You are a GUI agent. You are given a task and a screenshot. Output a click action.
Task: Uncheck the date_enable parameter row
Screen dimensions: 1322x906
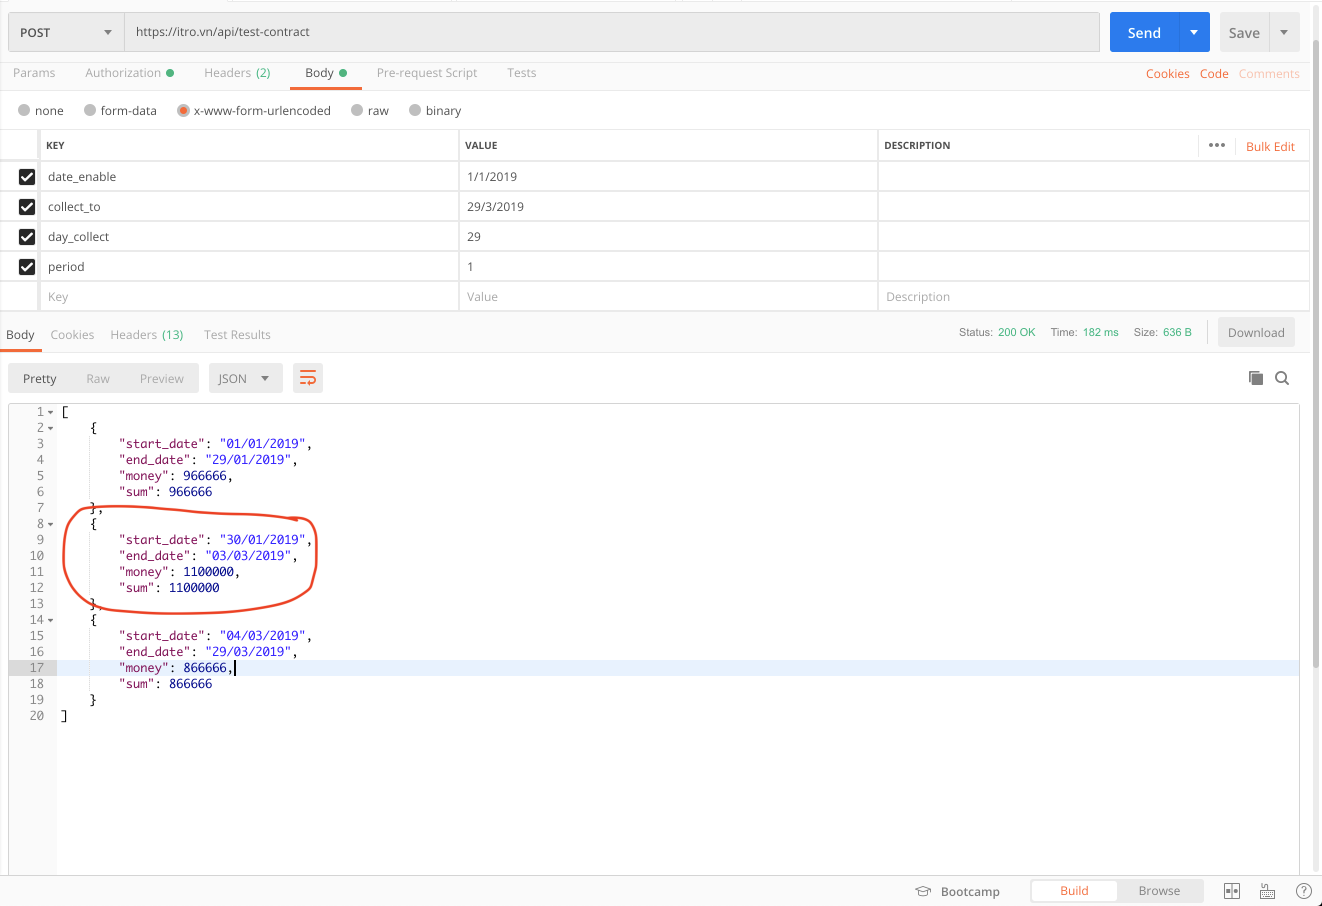(x=27, y=177)
